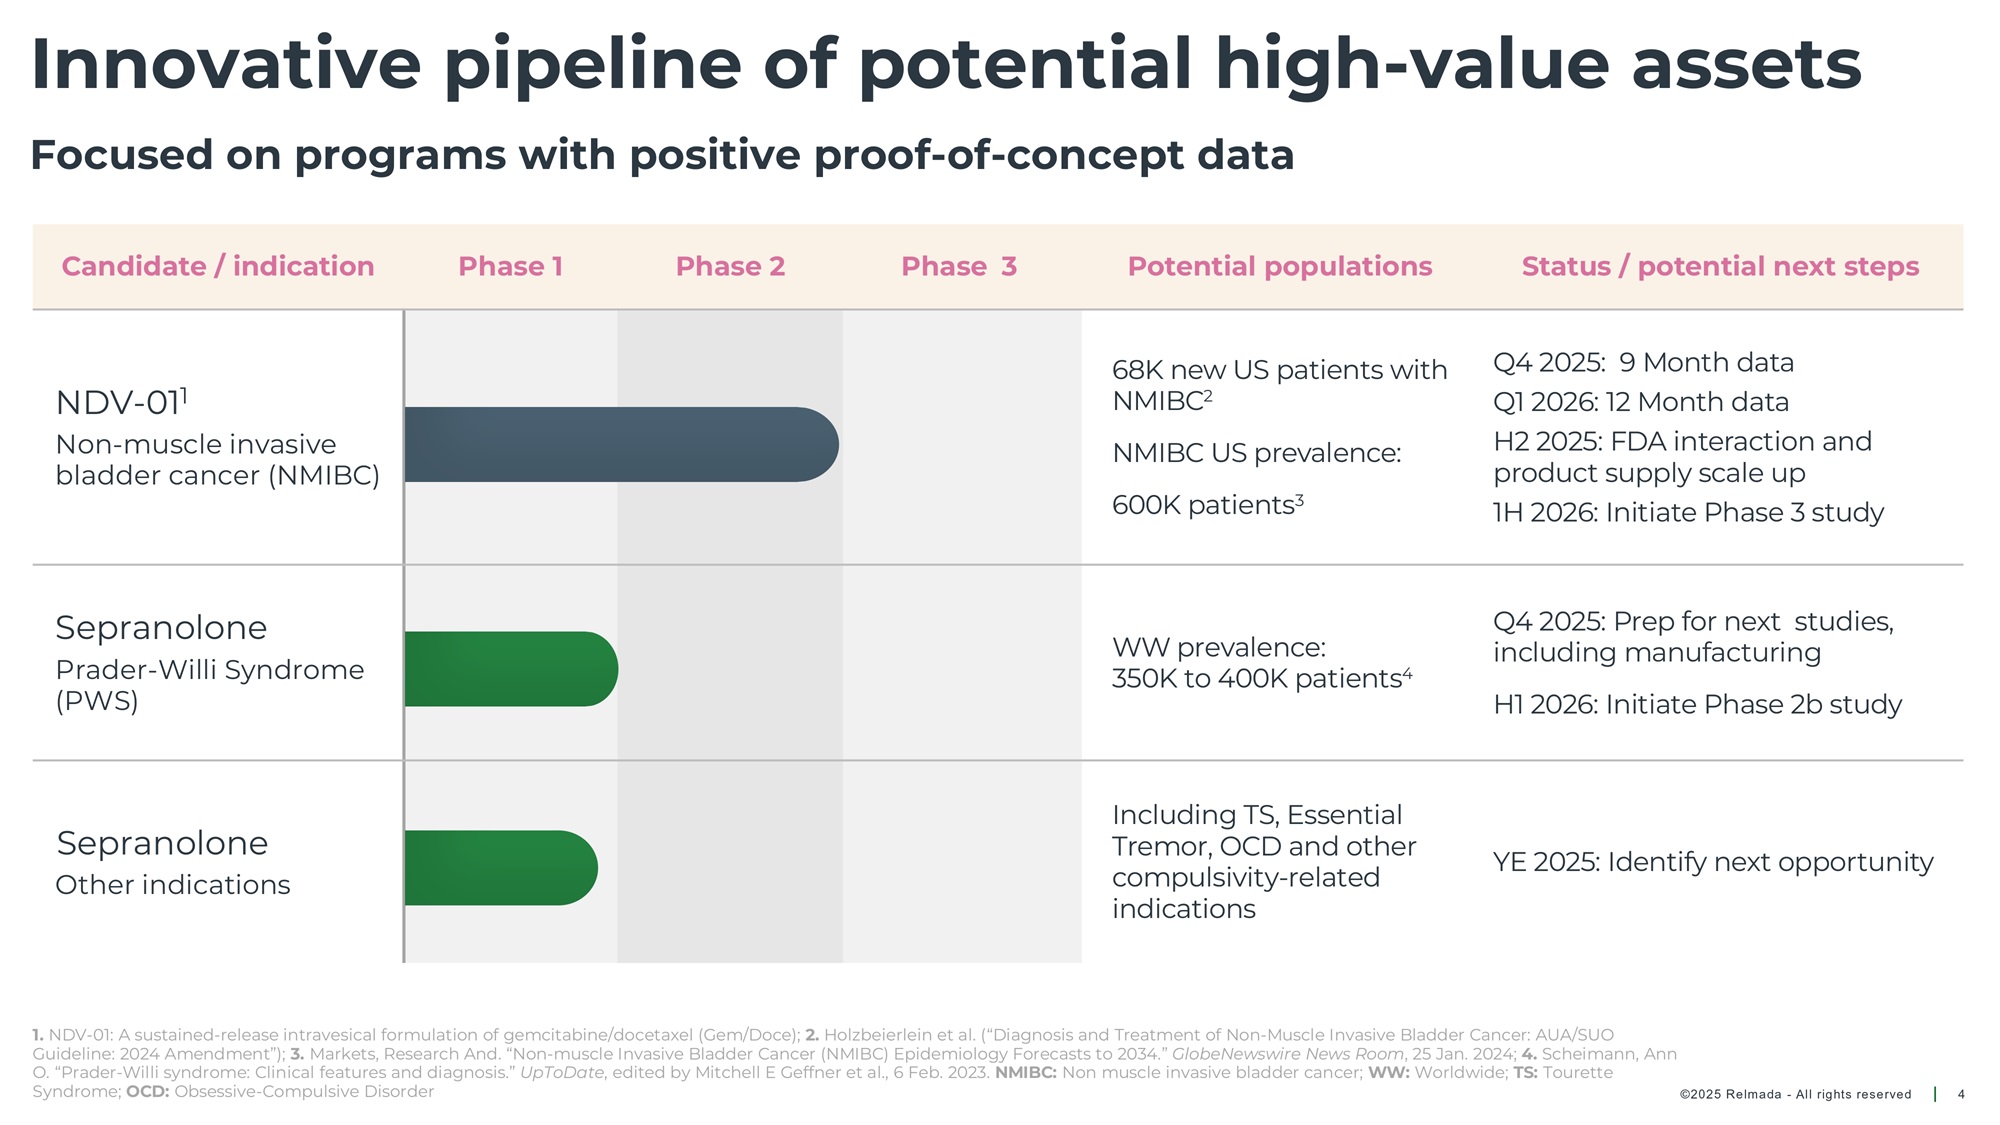Click the NDV-01 dark gray progress bar
2000x1125 pixels.
620,444
